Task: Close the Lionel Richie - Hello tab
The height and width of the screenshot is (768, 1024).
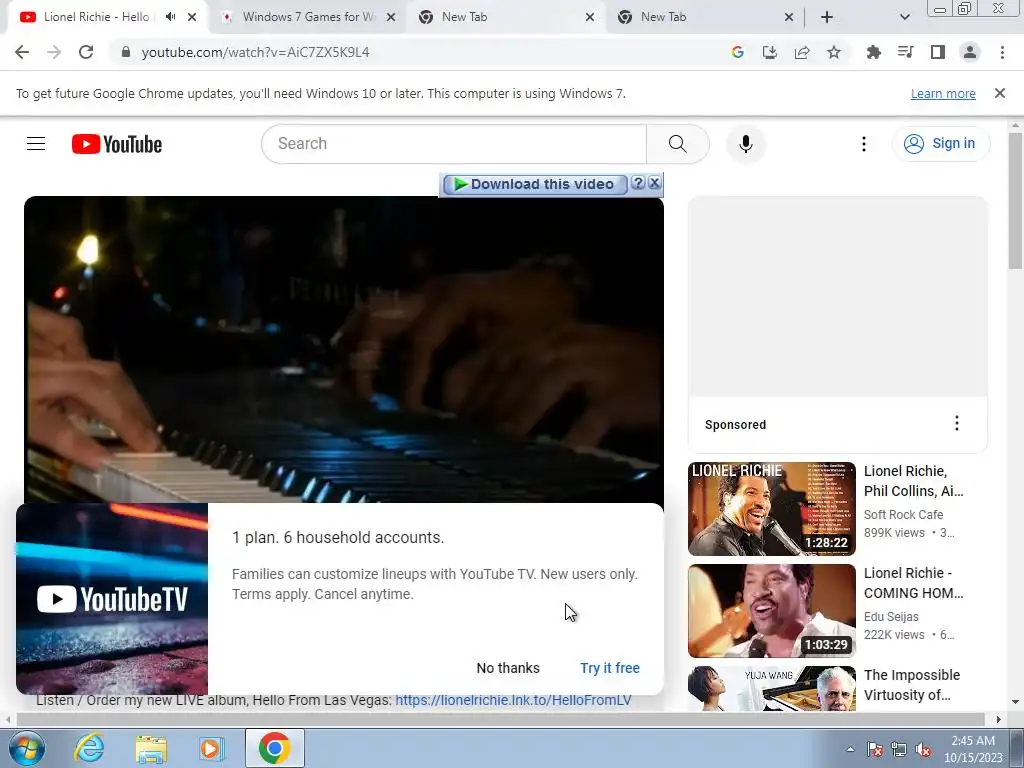Action: (192, 17)
